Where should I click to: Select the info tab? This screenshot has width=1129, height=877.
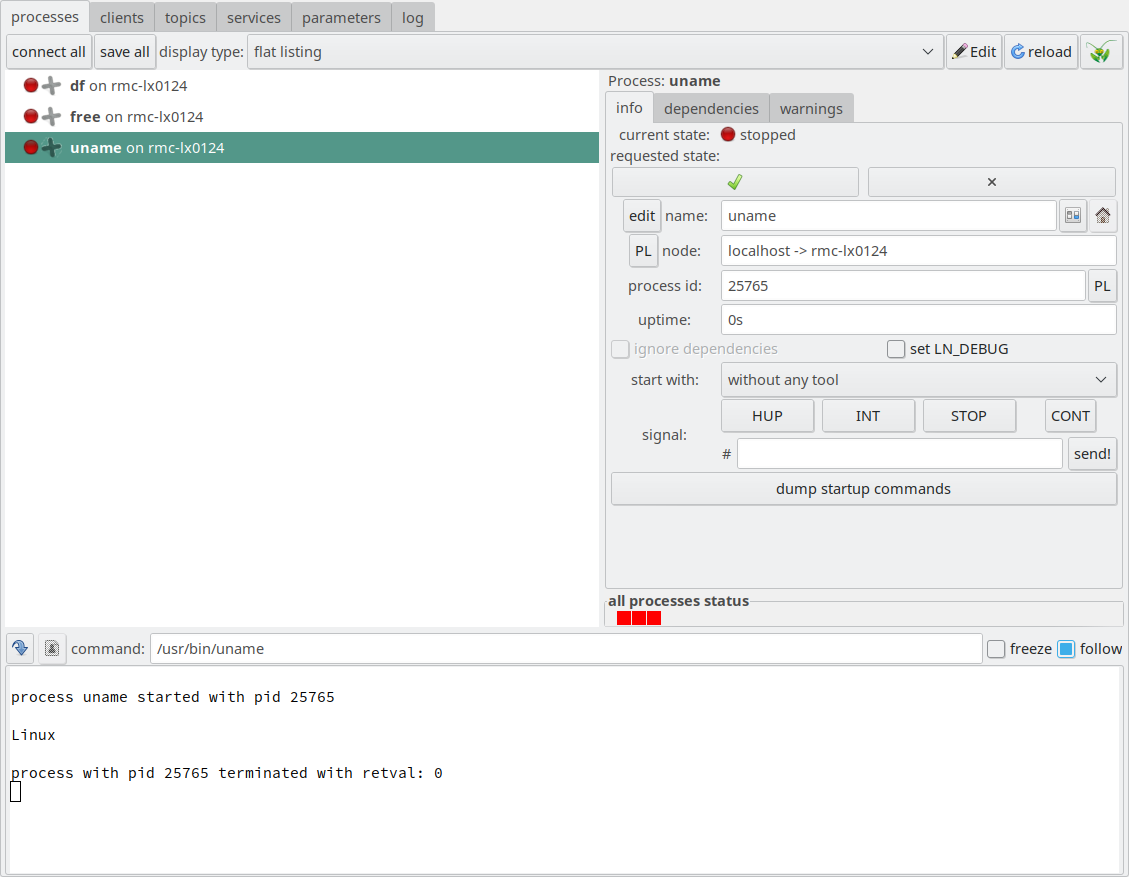pos(629,108)
